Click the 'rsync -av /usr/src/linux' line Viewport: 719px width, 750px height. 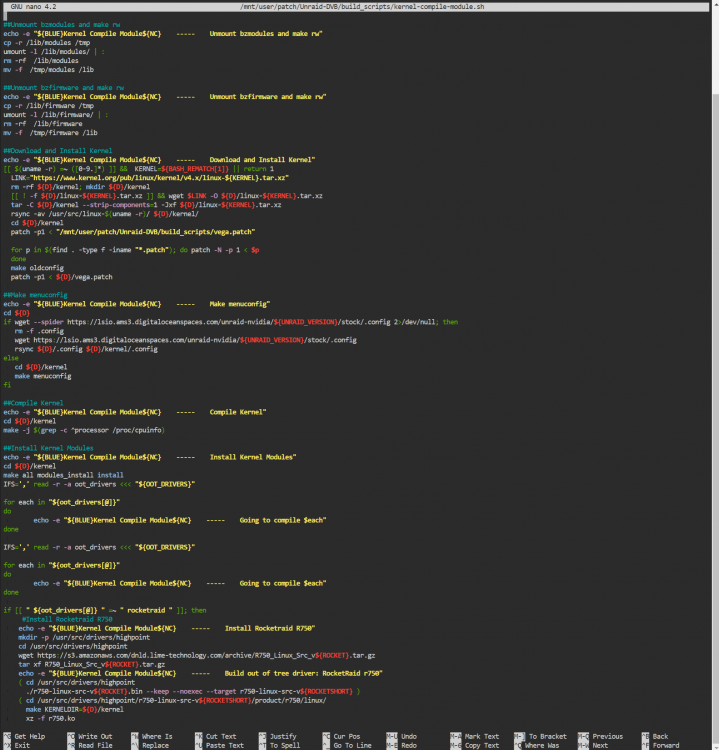104,214
